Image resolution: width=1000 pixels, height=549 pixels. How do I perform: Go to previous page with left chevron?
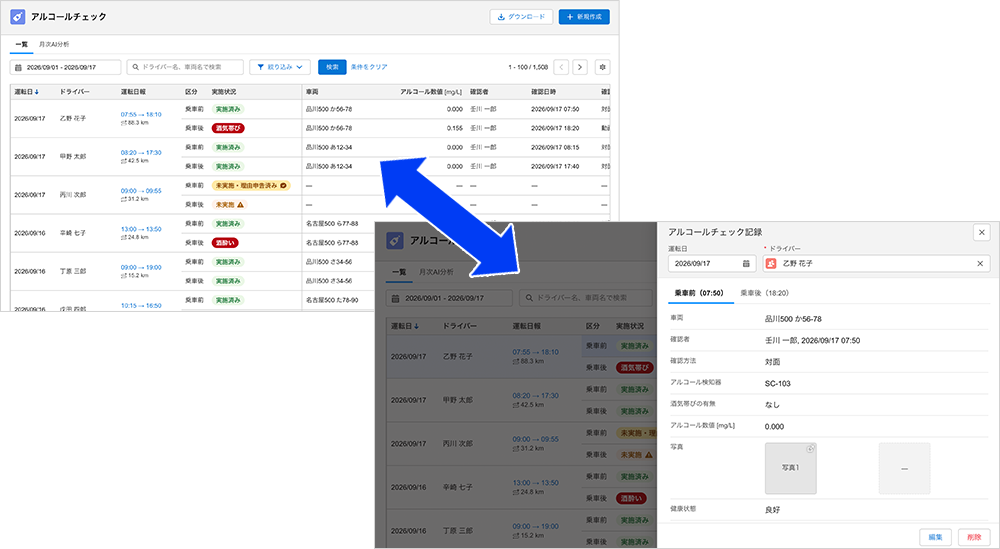pyautogui.click(x=561, y=67)
